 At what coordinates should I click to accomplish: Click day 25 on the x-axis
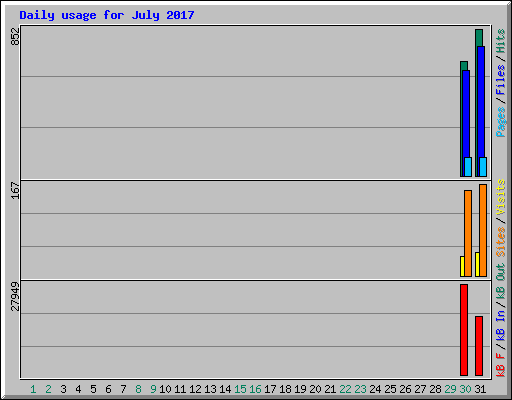tap(390, 389)
